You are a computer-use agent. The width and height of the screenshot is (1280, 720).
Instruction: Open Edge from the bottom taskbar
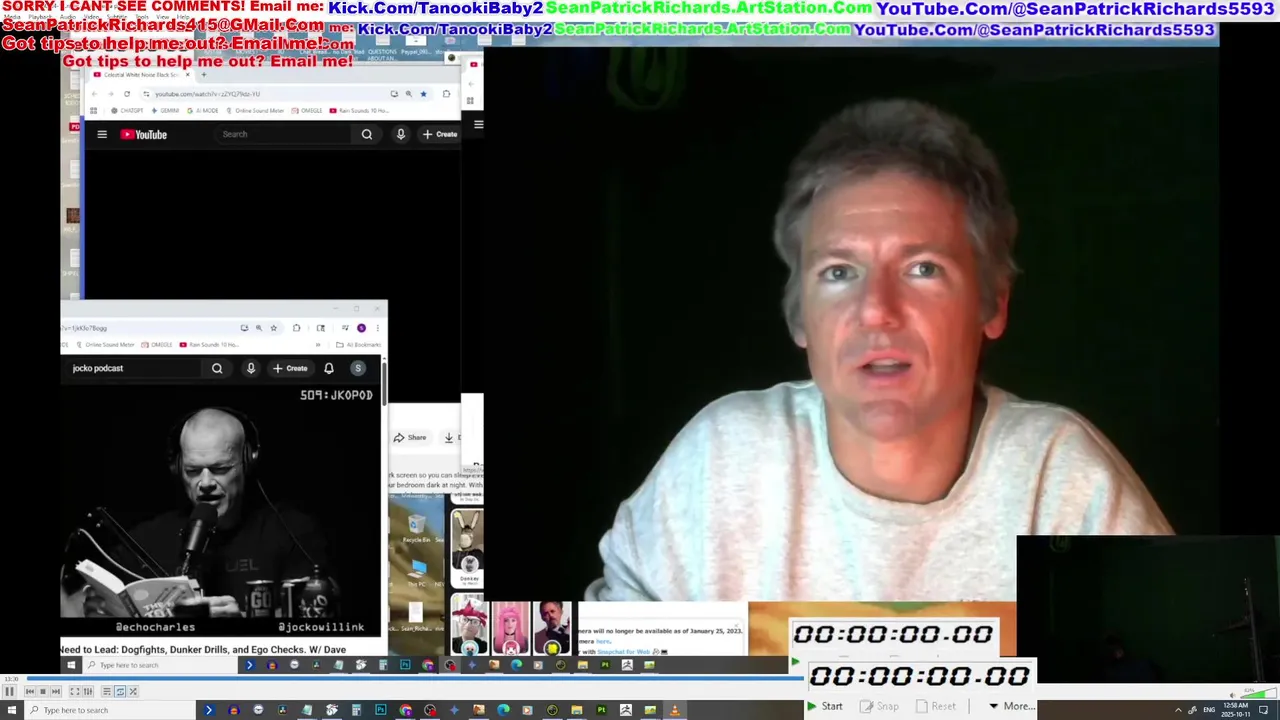[503, 710]
